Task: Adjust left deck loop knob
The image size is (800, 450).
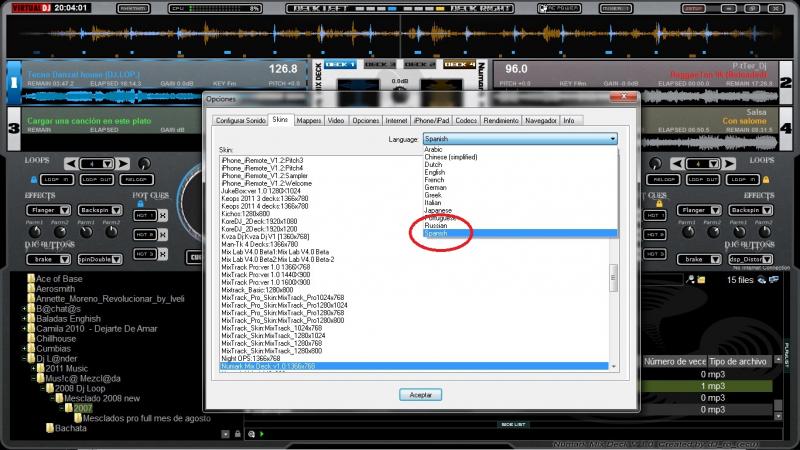Action: pos(144,163)
